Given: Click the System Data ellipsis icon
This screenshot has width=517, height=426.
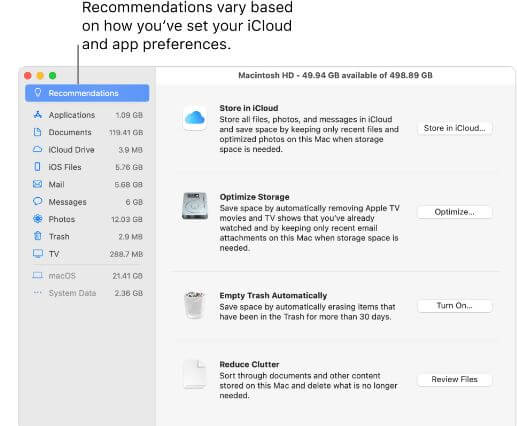Looking at the screenshot, I should (38, 293).
